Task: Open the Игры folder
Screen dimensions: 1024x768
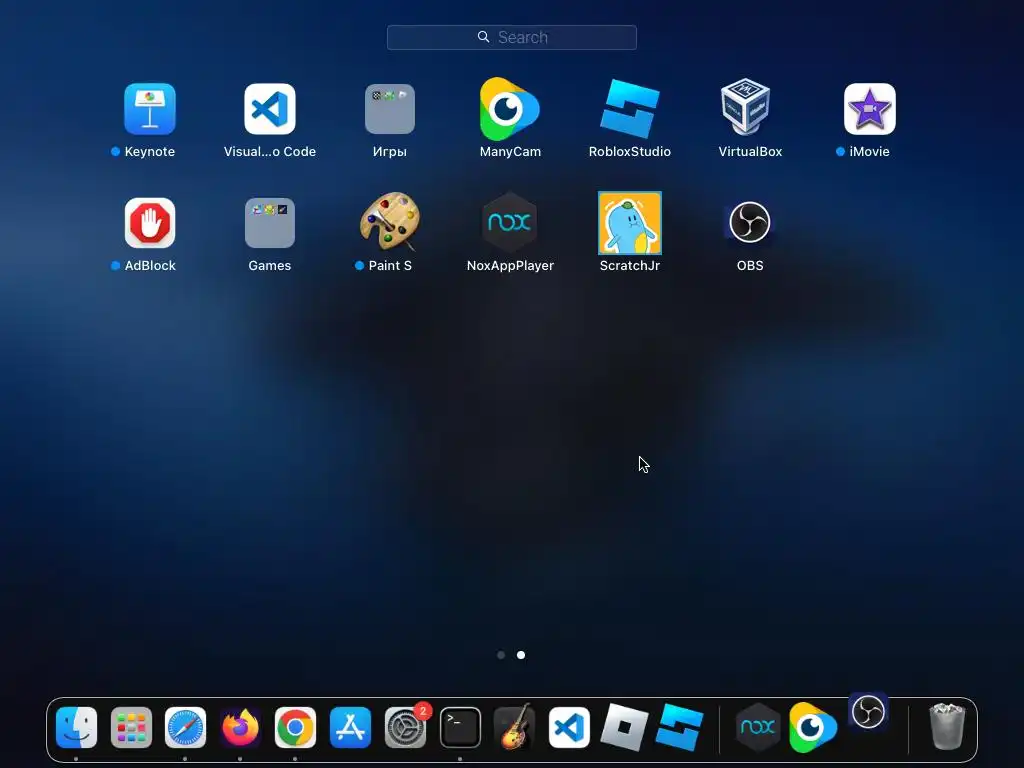Action: 390,109
